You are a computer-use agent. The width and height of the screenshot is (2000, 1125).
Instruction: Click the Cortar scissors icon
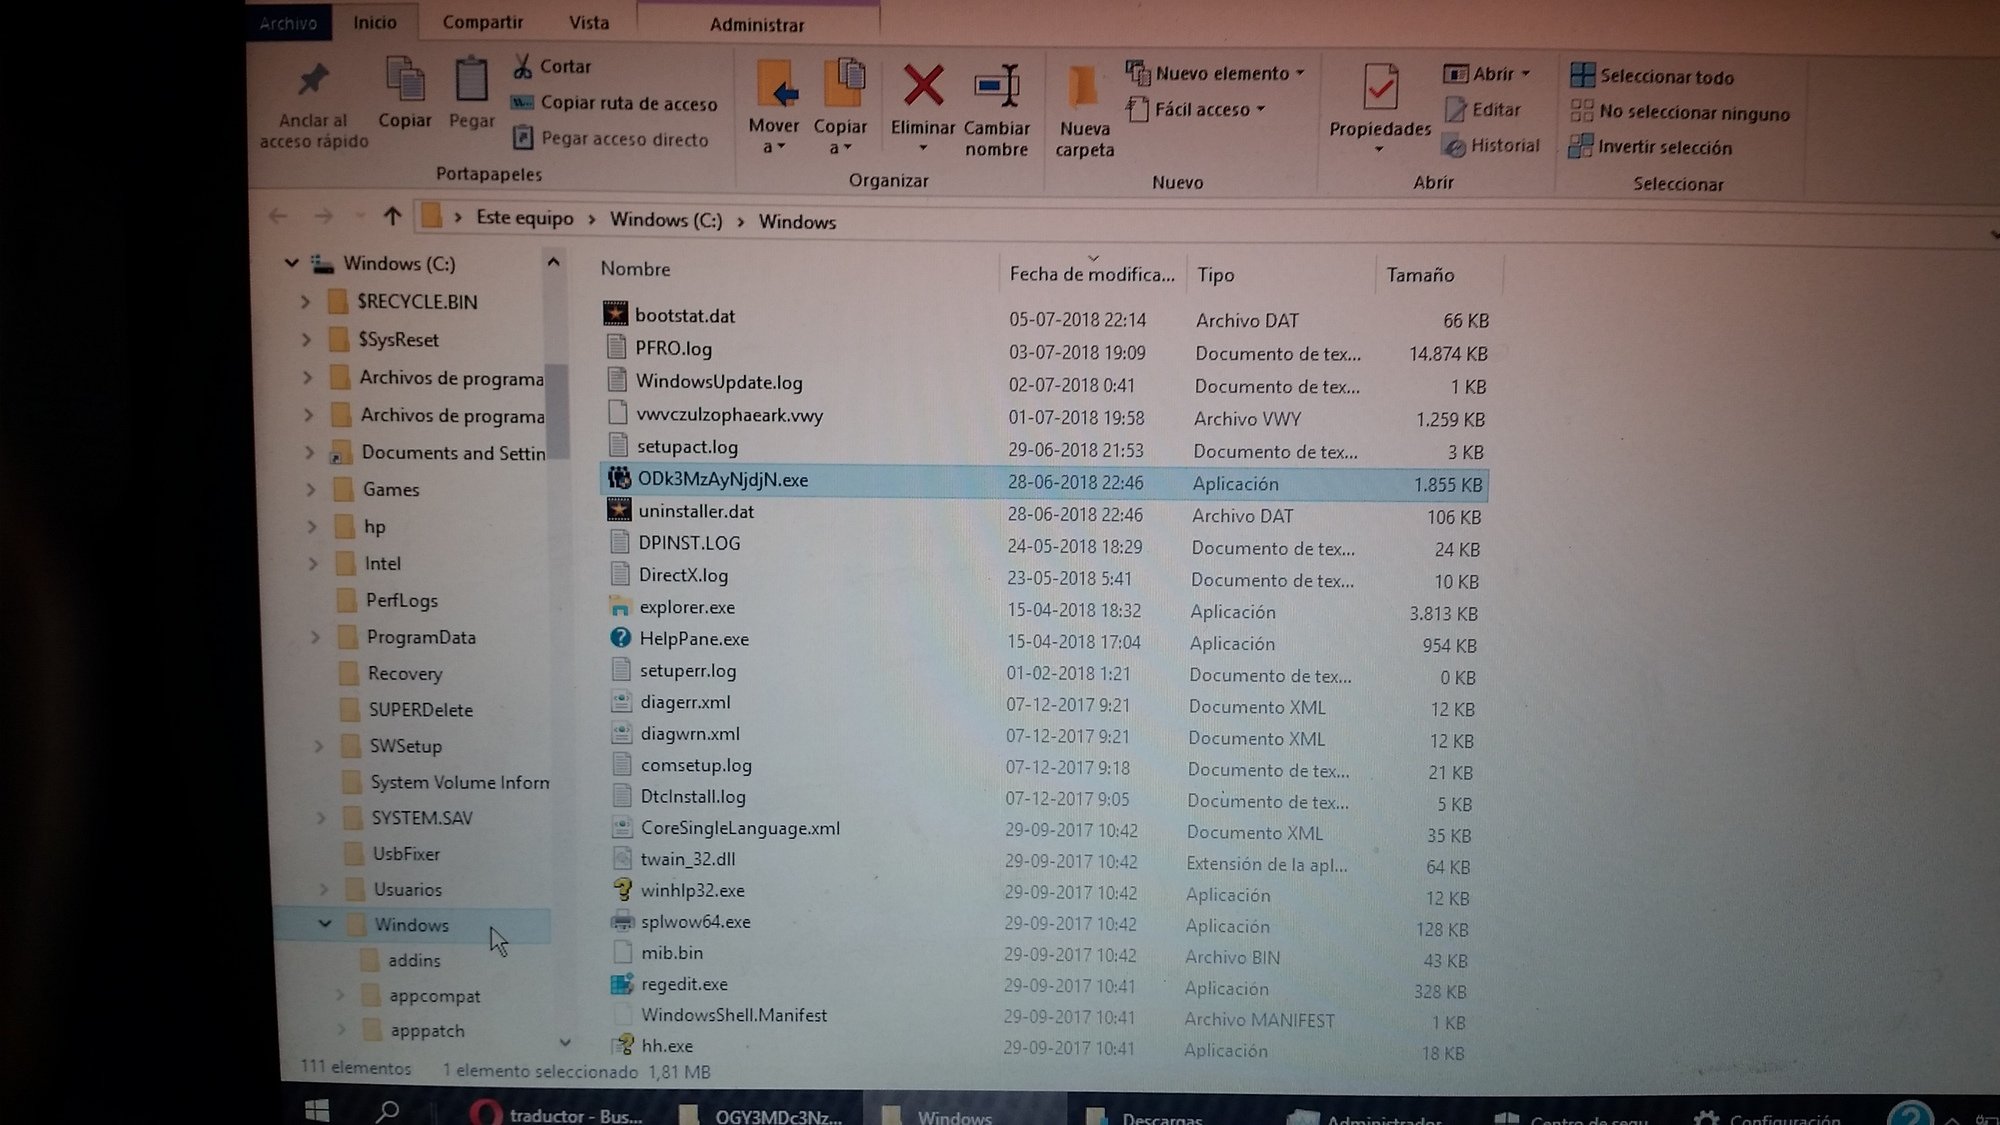[522, 66]
